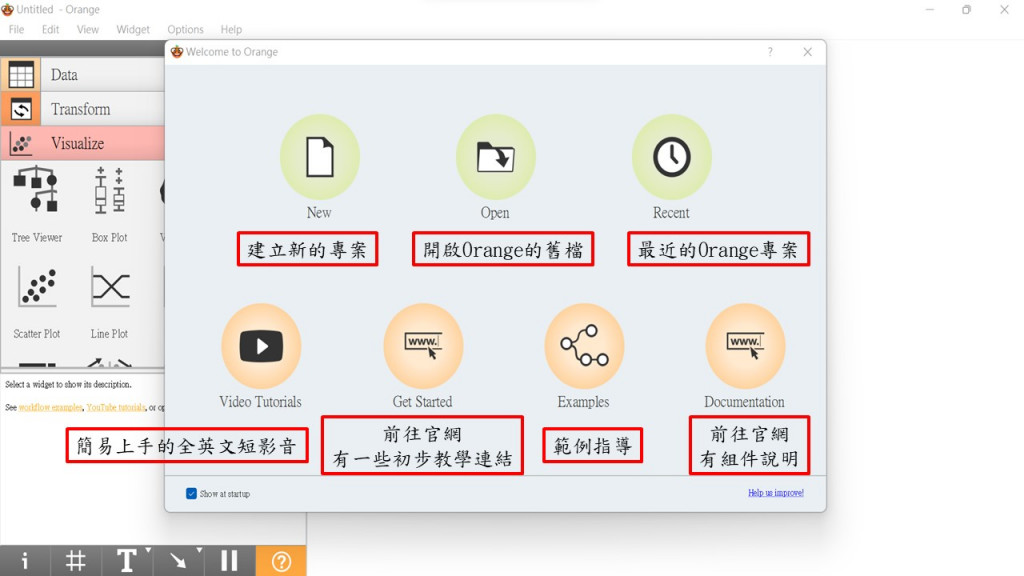
Task: Open the File menu
Action: click(16, 29)
